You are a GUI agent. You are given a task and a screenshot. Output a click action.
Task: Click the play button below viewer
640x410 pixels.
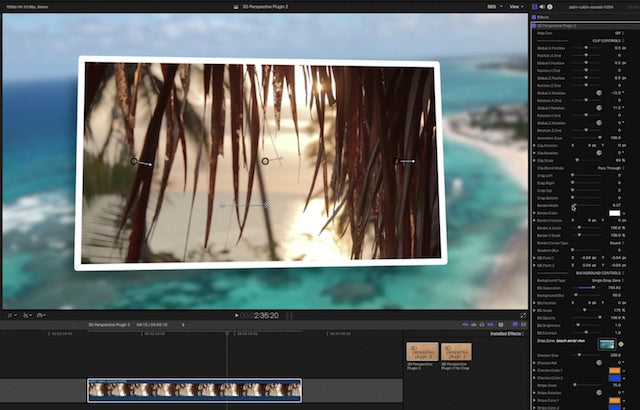tap(236, 315)
